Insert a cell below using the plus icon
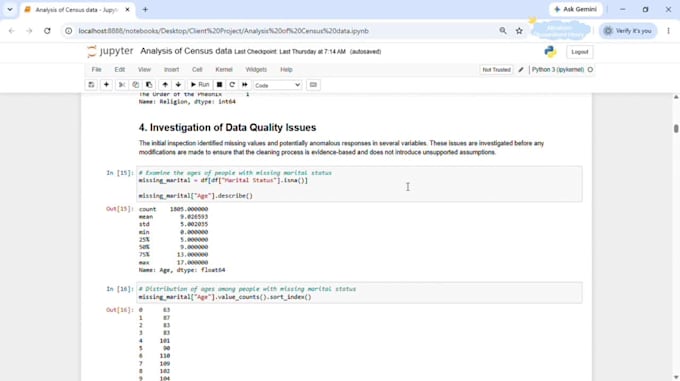 [106, 85]
